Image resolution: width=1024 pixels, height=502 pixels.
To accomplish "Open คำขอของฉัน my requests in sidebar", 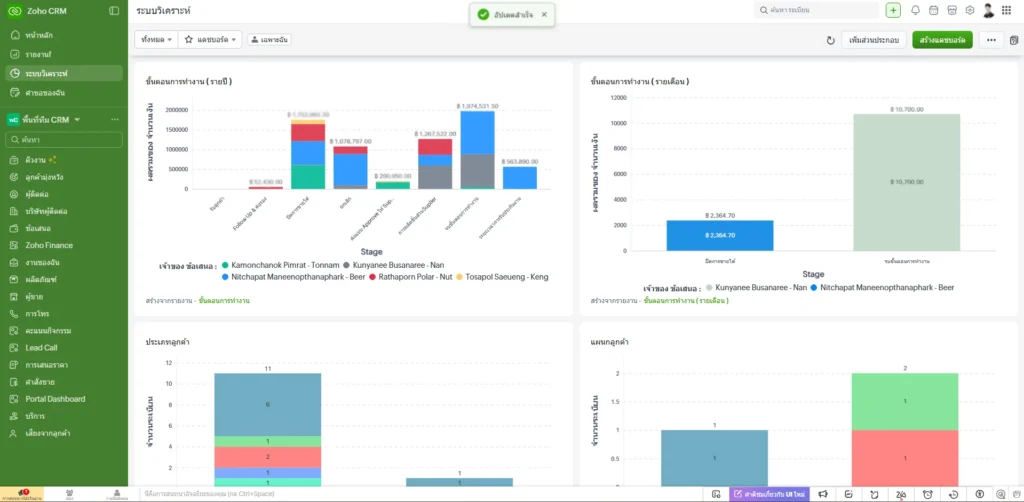I will (x=64, y=93).
